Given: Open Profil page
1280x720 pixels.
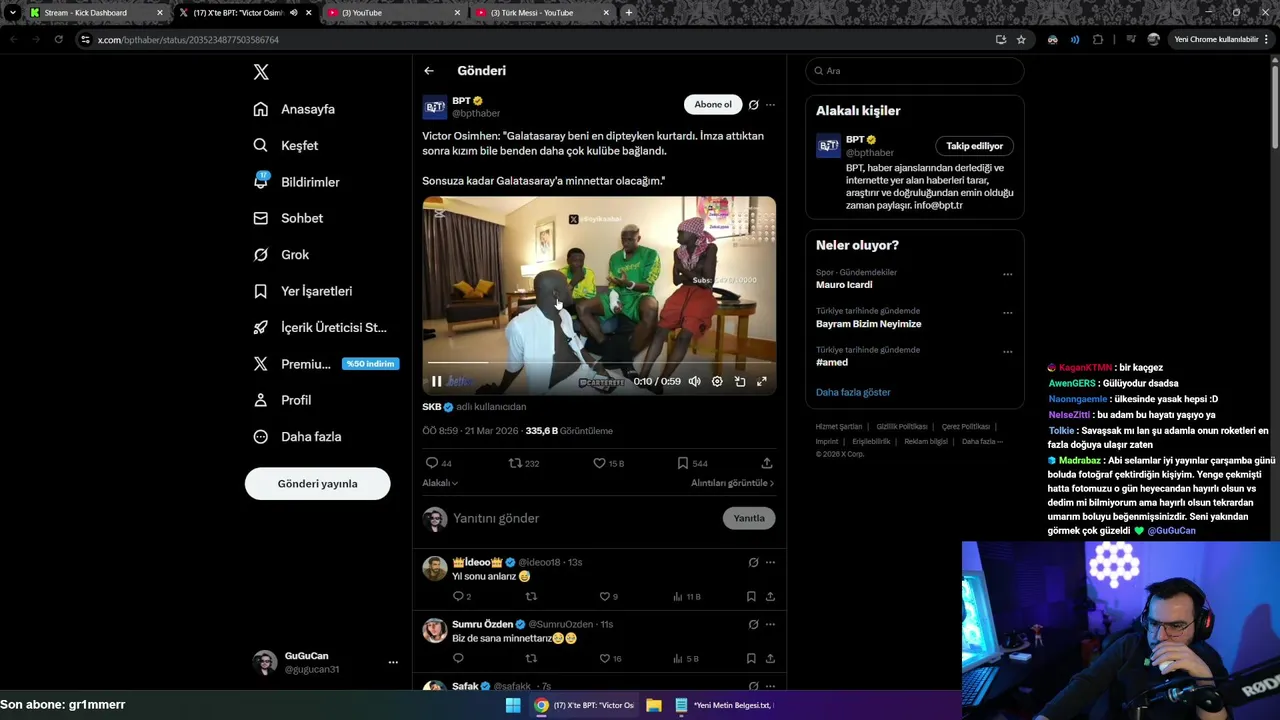Looking at the screenshot, I should coord(282,400).
